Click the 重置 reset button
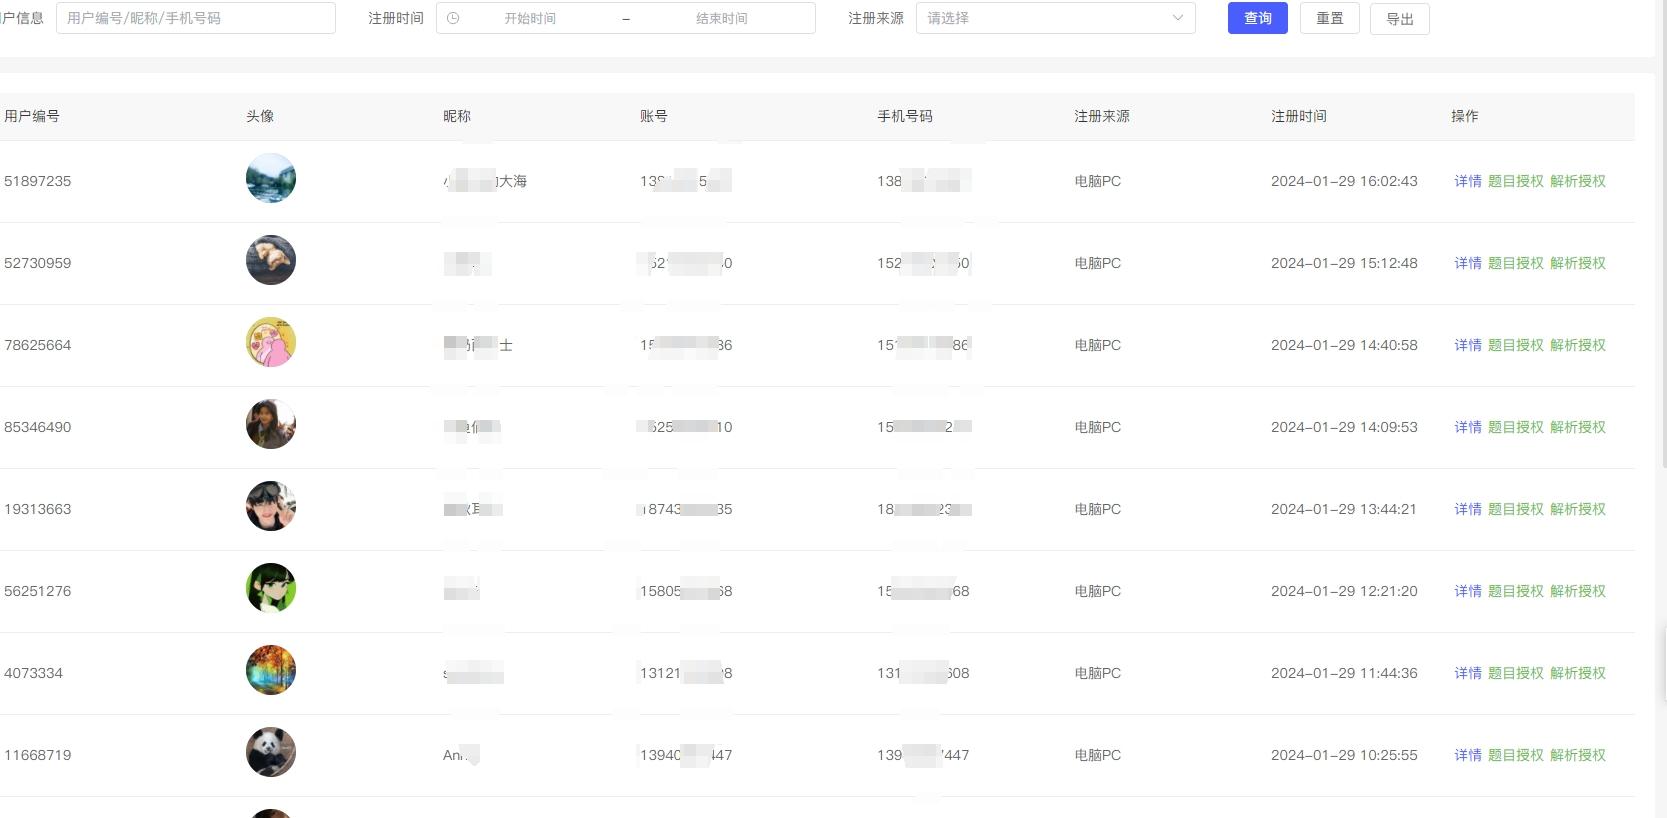This screenshot has height=818, width=1667. [x=1330, y=18]
